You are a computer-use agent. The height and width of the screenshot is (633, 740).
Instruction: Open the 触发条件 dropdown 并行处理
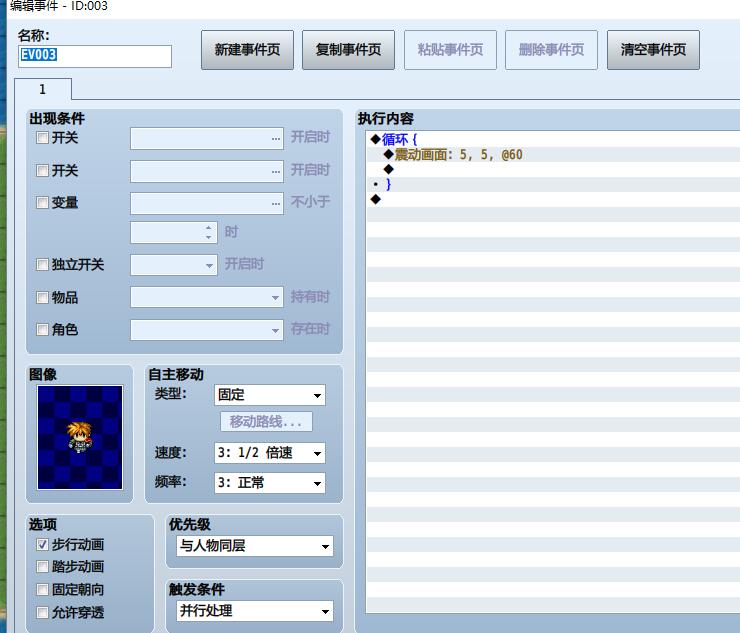[x=255, y=611]
